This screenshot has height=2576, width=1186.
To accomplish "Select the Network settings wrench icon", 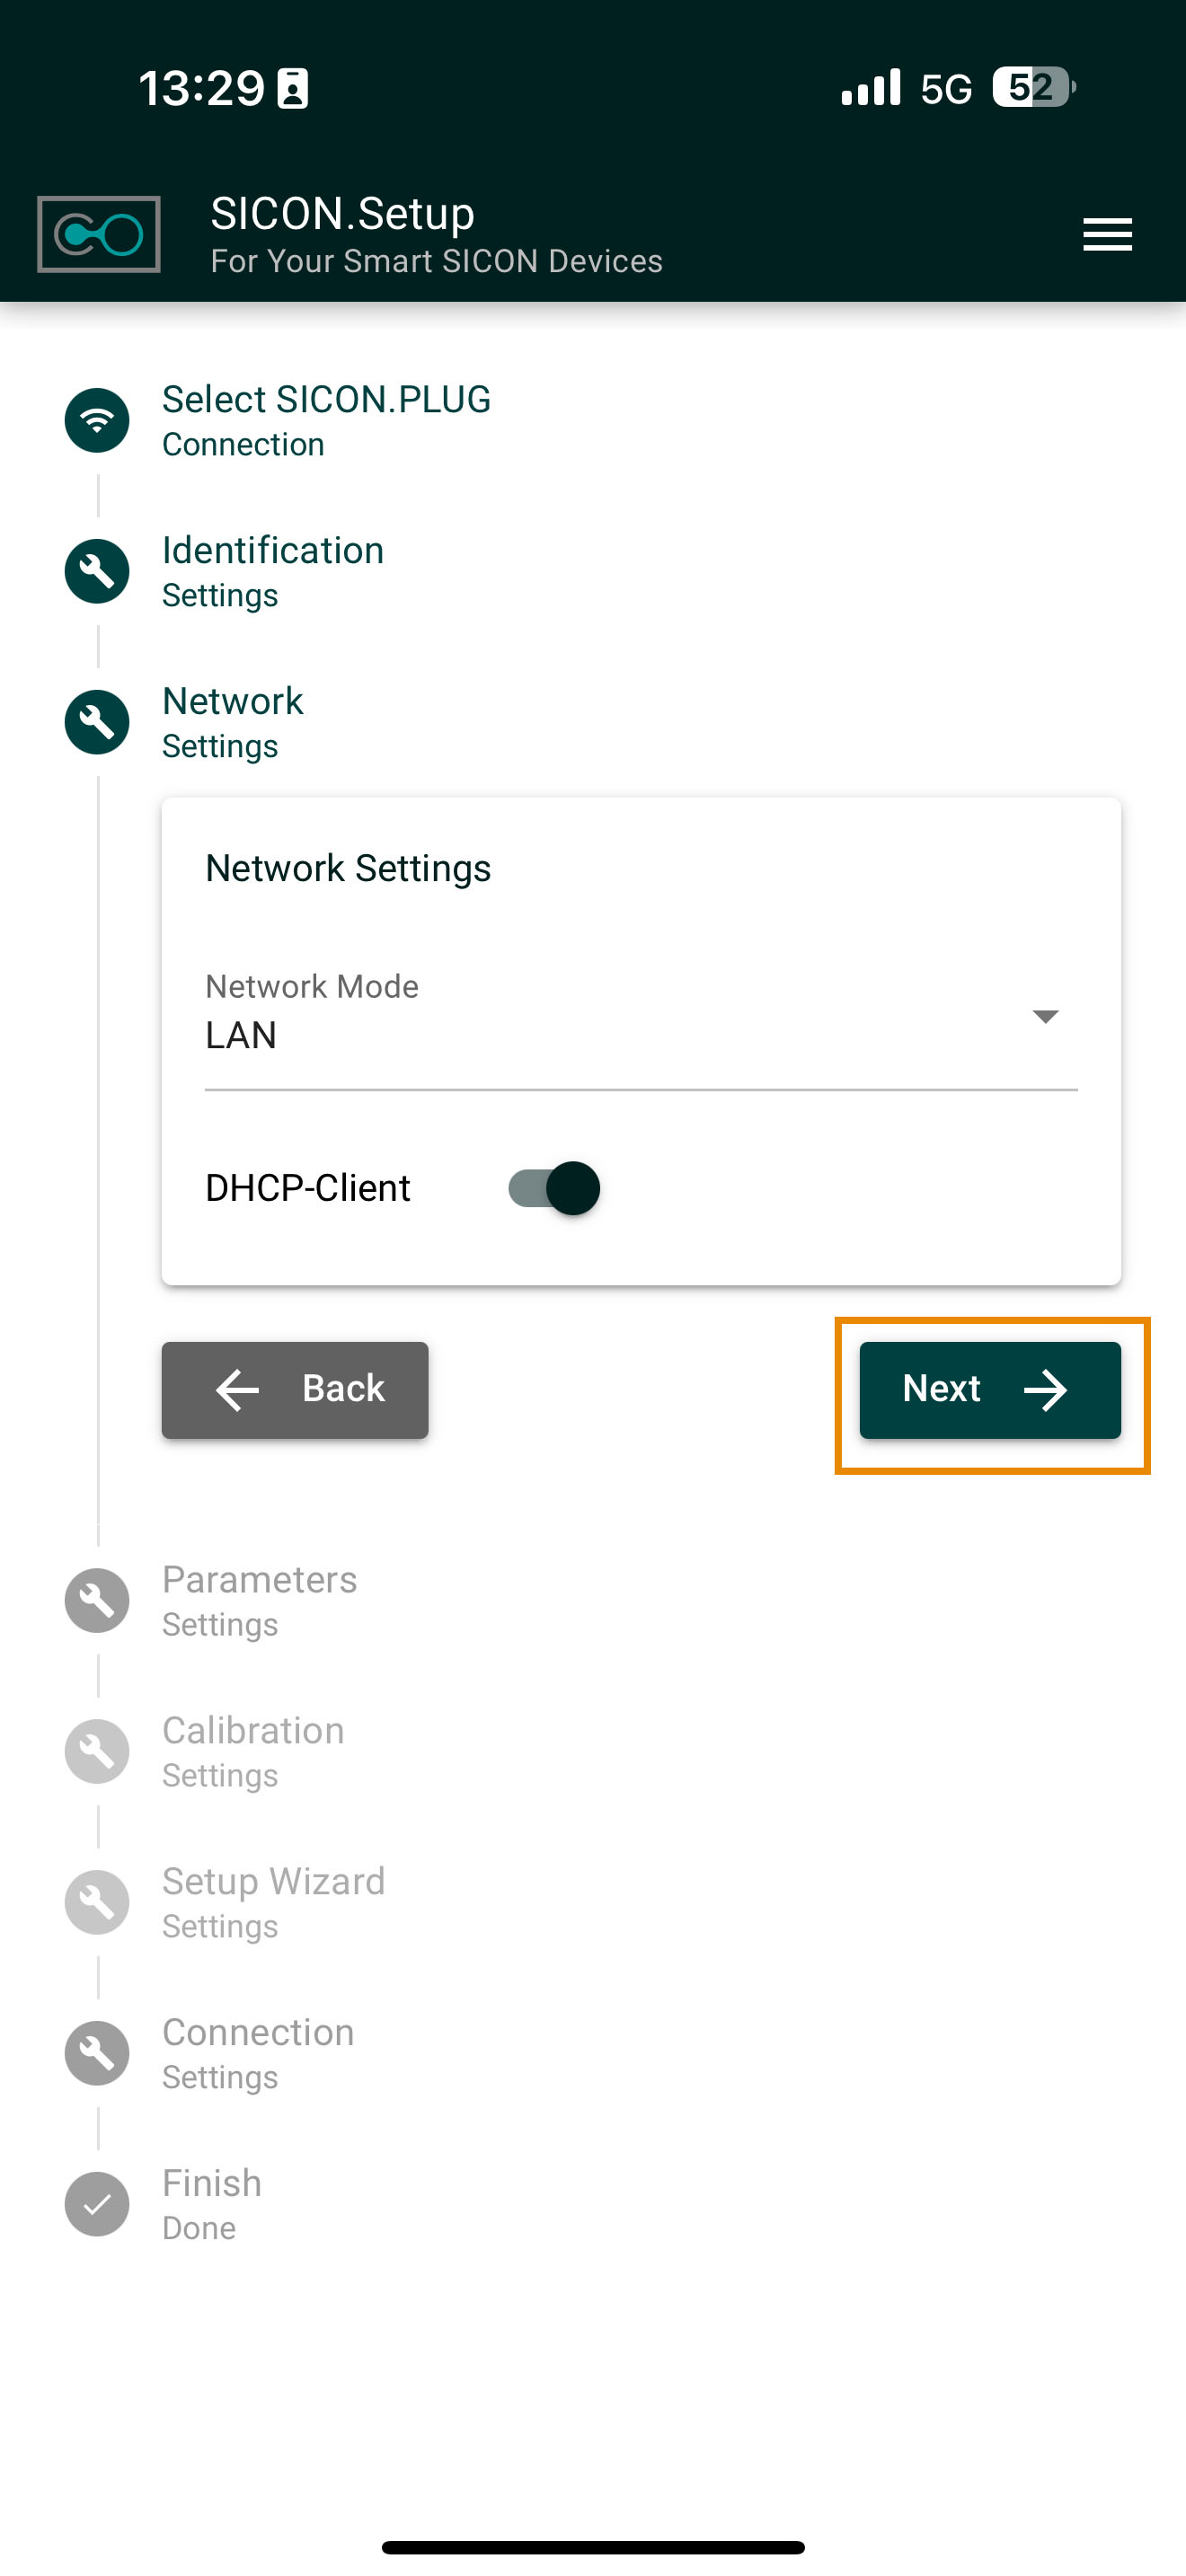I will coord(97,722).
